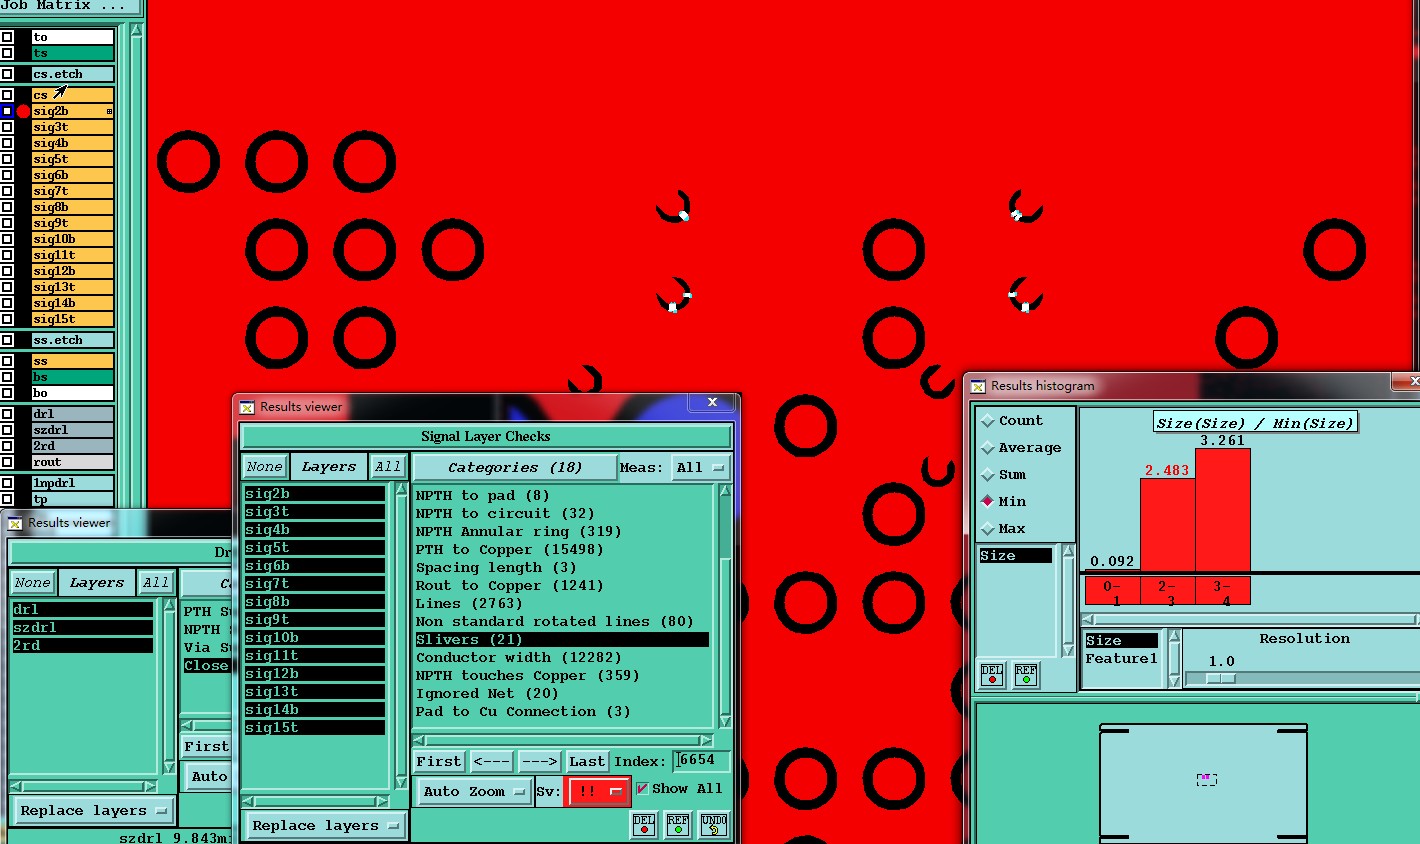Toggle visibility checkbox of layer rout
Viewport: 1420px width, 844px height.
[x=7, y=462]
